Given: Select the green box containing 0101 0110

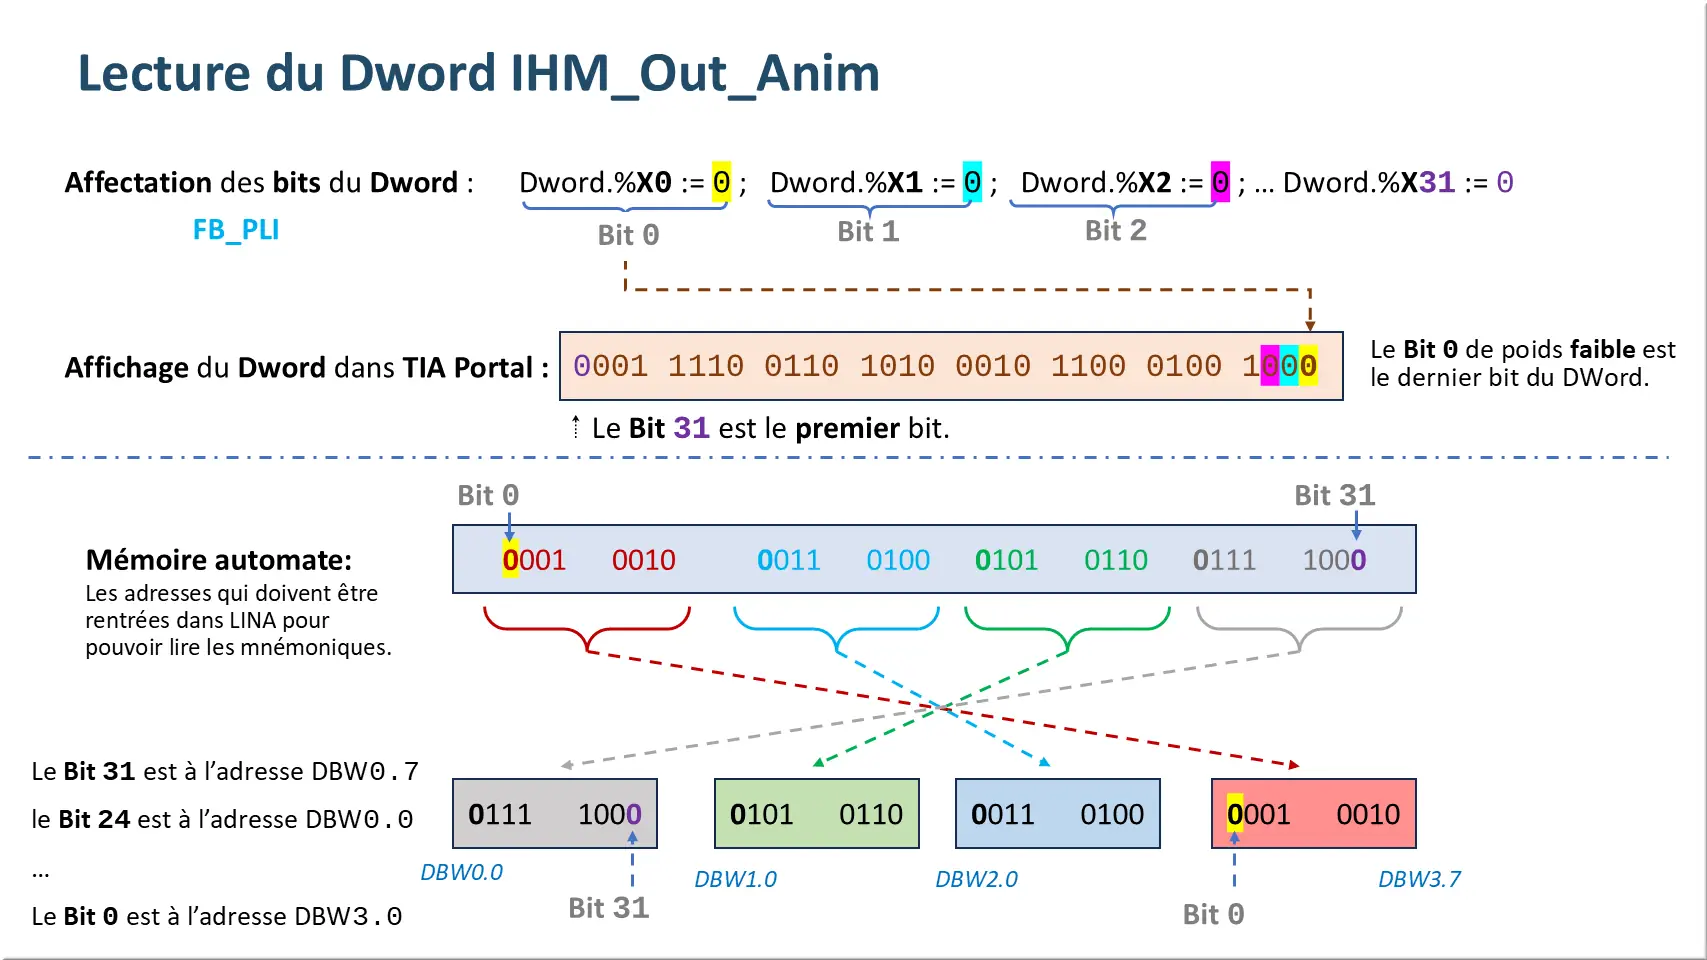Looking at the screenshot, I should tap(816, 814).
